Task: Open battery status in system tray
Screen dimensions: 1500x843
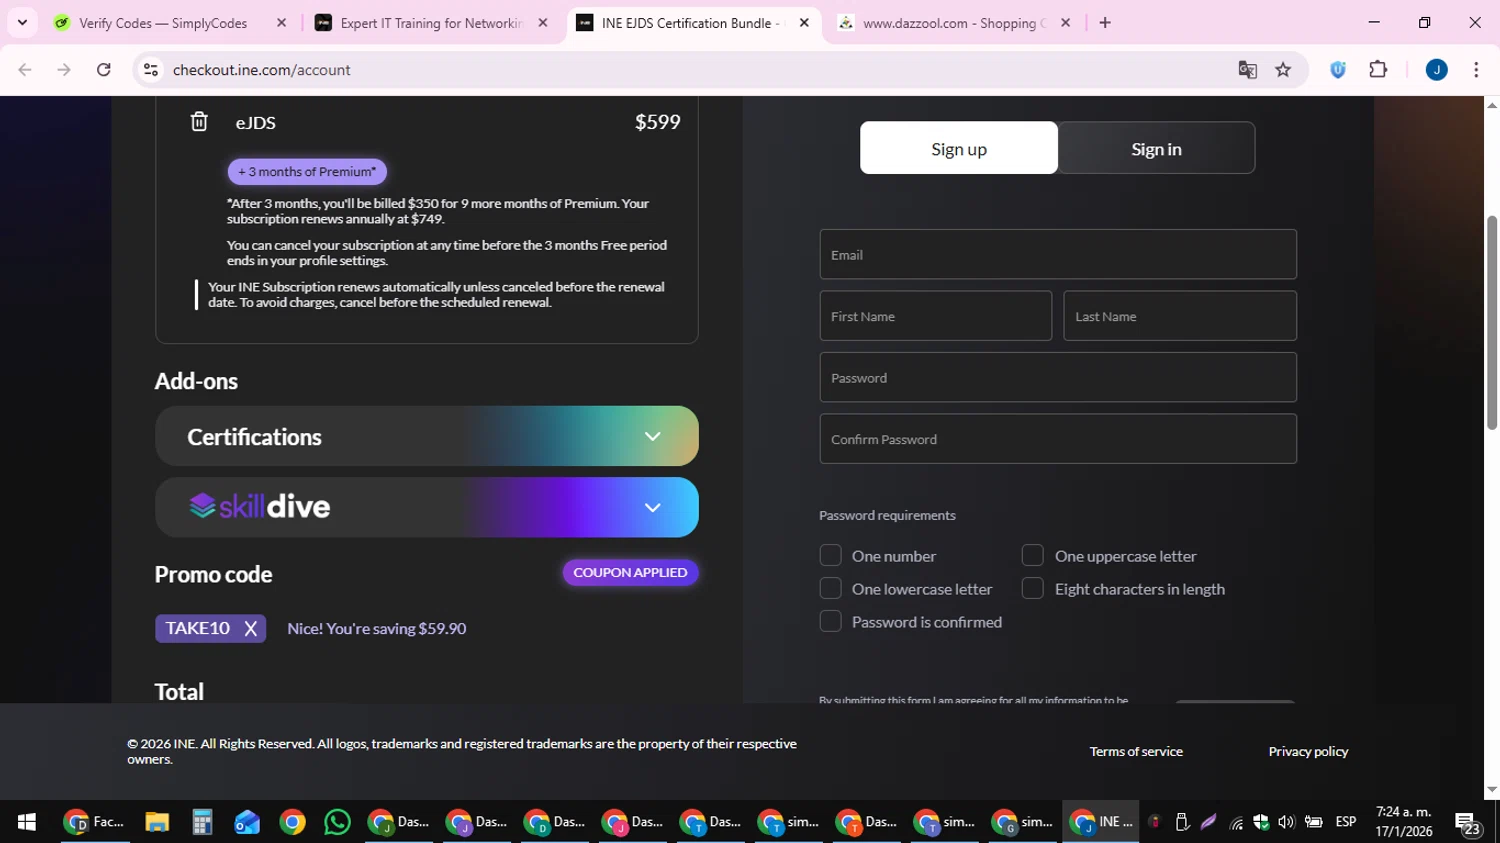Action: point(1314,822)
